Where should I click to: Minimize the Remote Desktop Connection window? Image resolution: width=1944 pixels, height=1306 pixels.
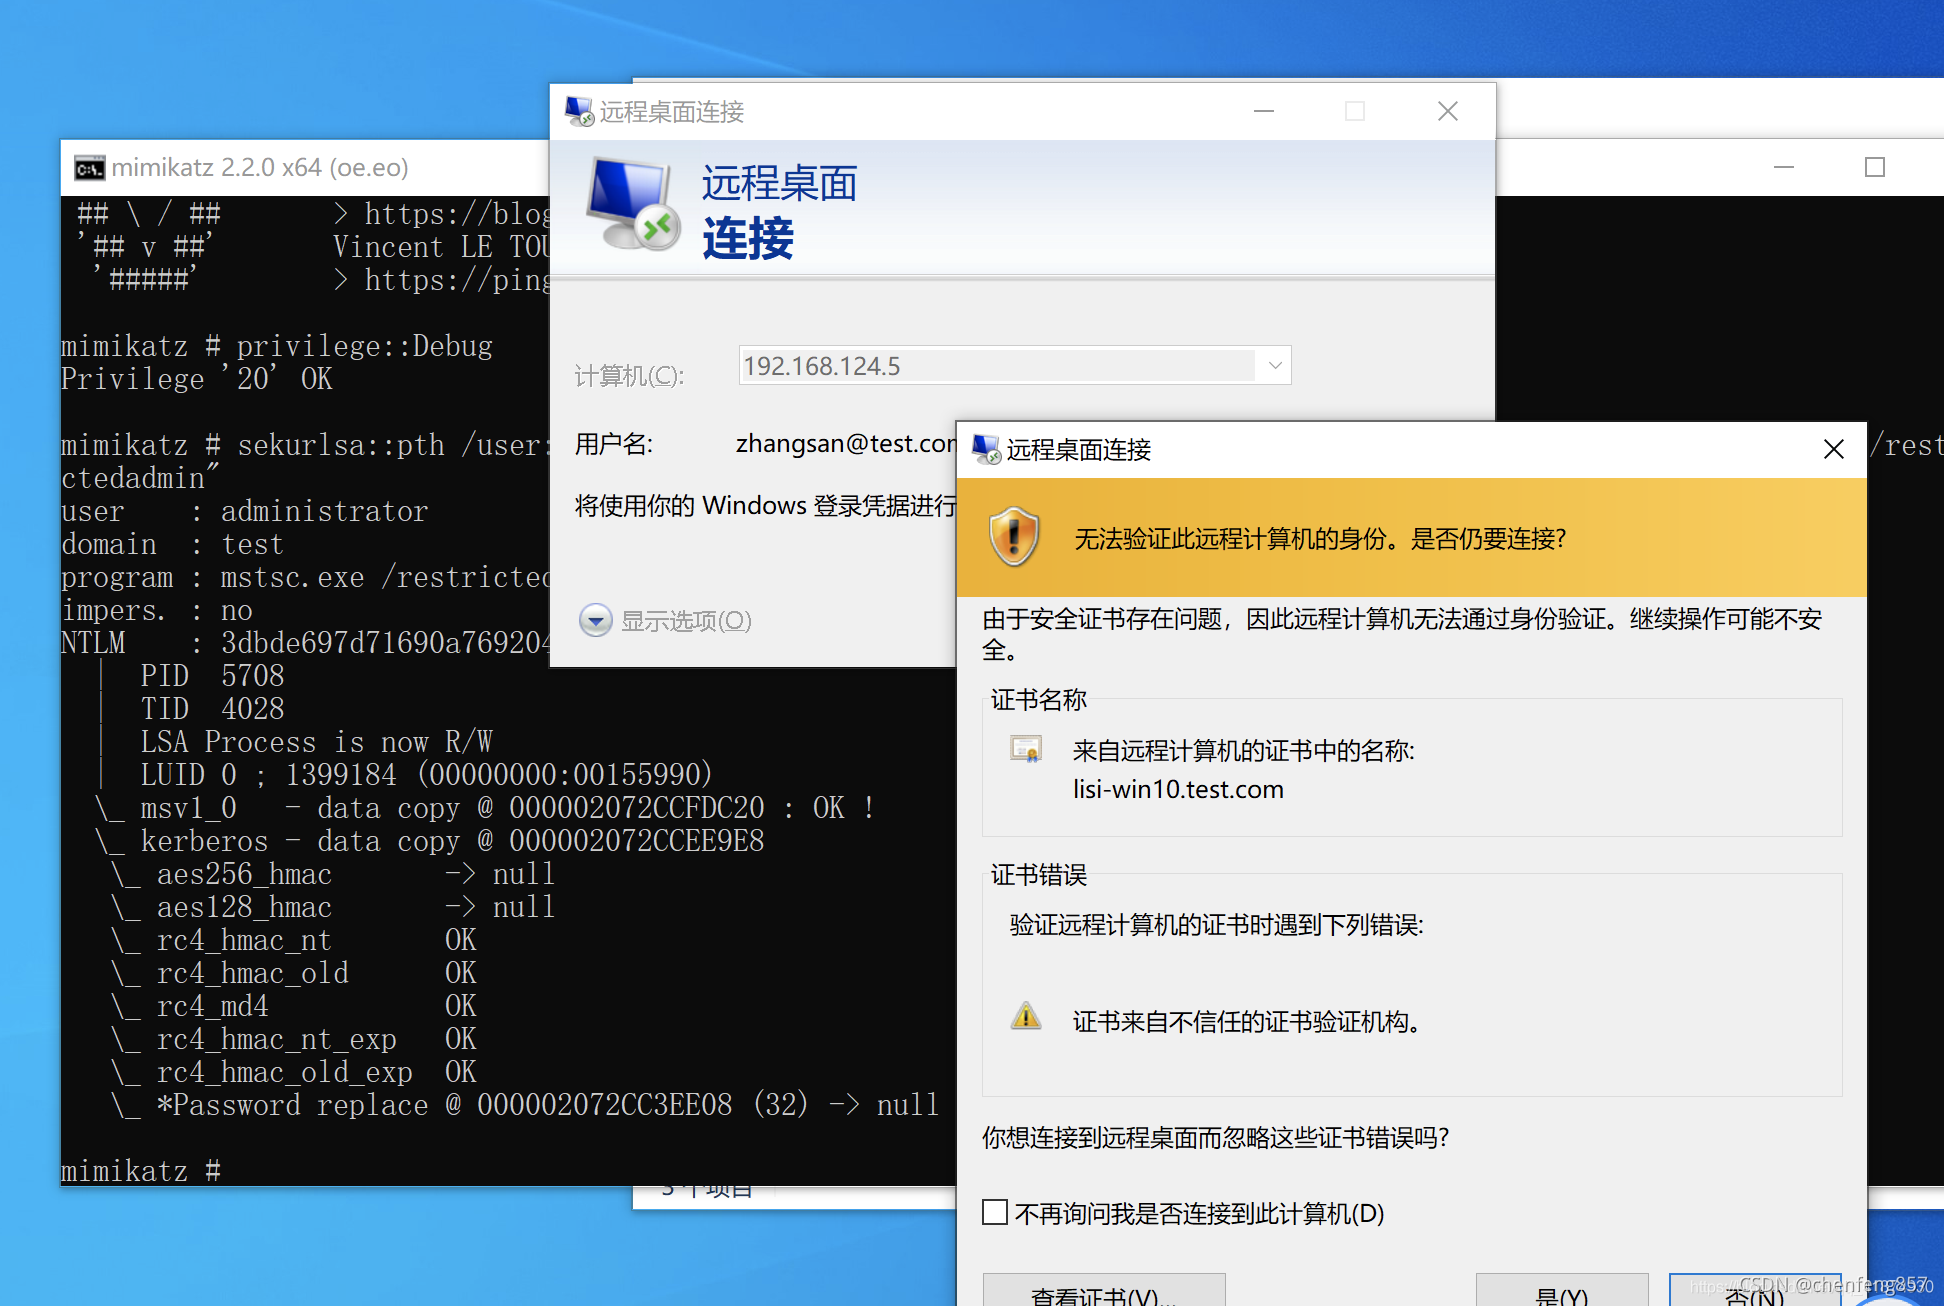[x=1264, y=111]
